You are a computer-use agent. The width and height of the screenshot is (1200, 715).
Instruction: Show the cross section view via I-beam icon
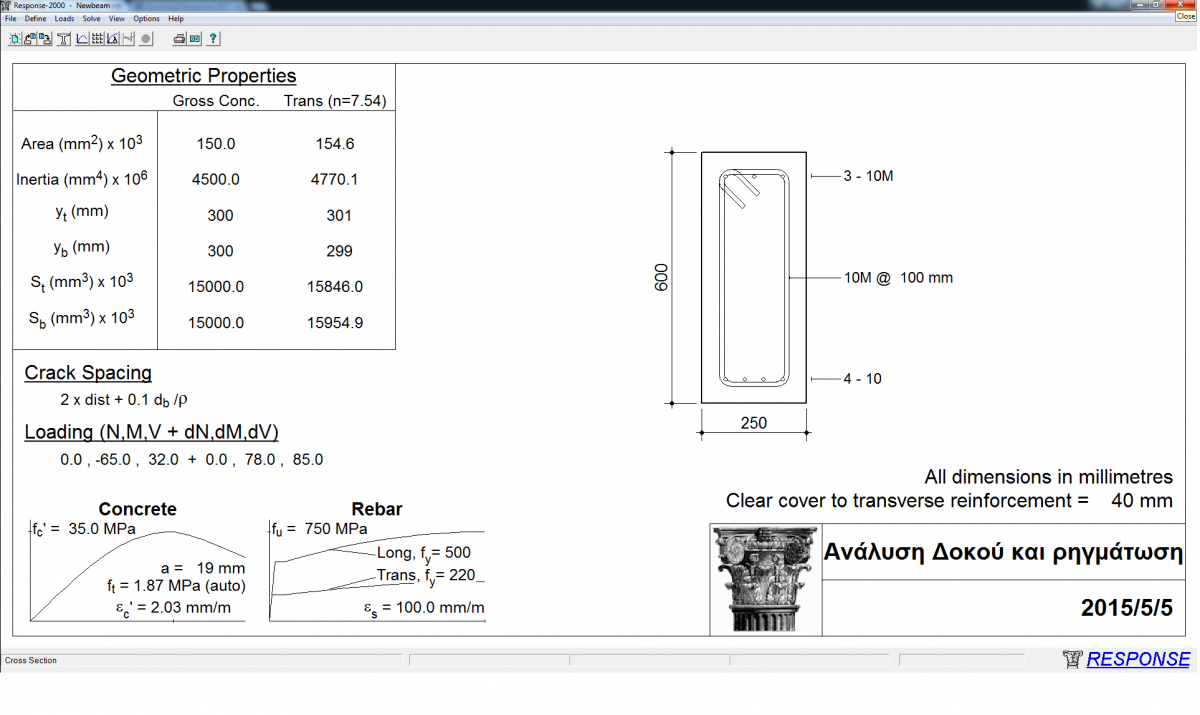[64, 39]
